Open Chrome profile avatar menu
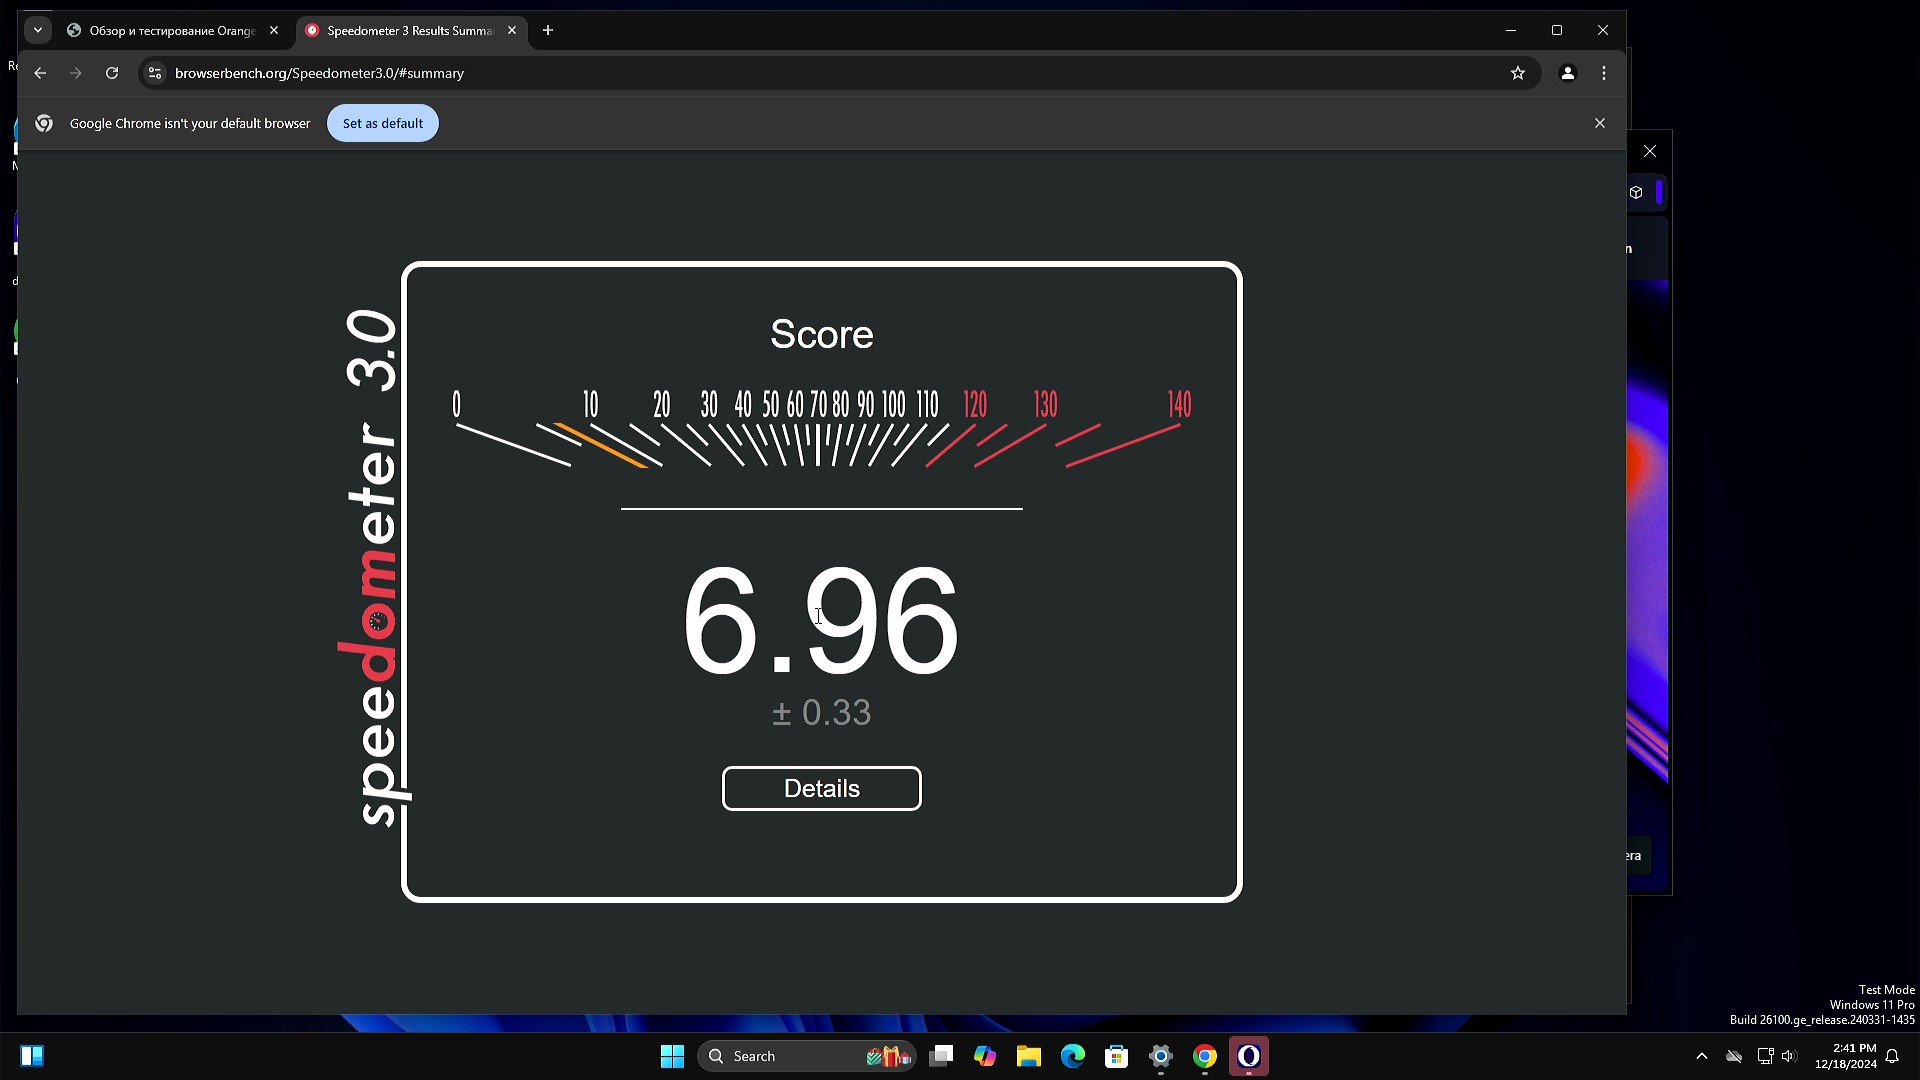The width and height of the screenshot is (1920, 1080). [1567, 73]
